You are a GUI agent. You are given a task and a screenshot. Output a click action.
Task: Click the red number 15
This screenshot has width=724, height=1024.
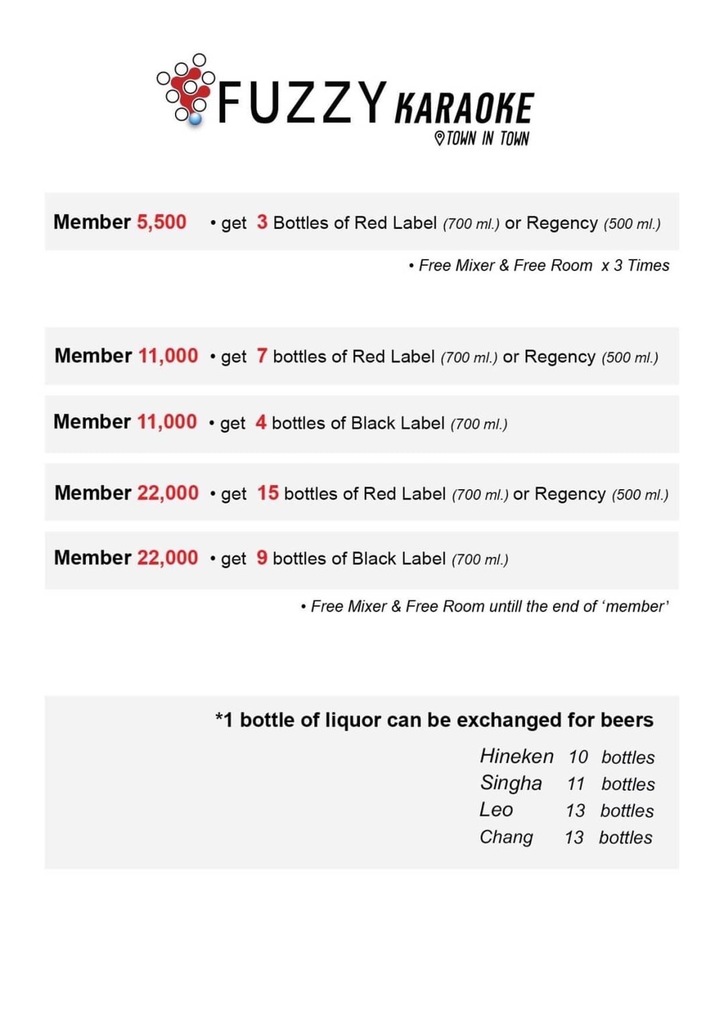tap(267, 493)
